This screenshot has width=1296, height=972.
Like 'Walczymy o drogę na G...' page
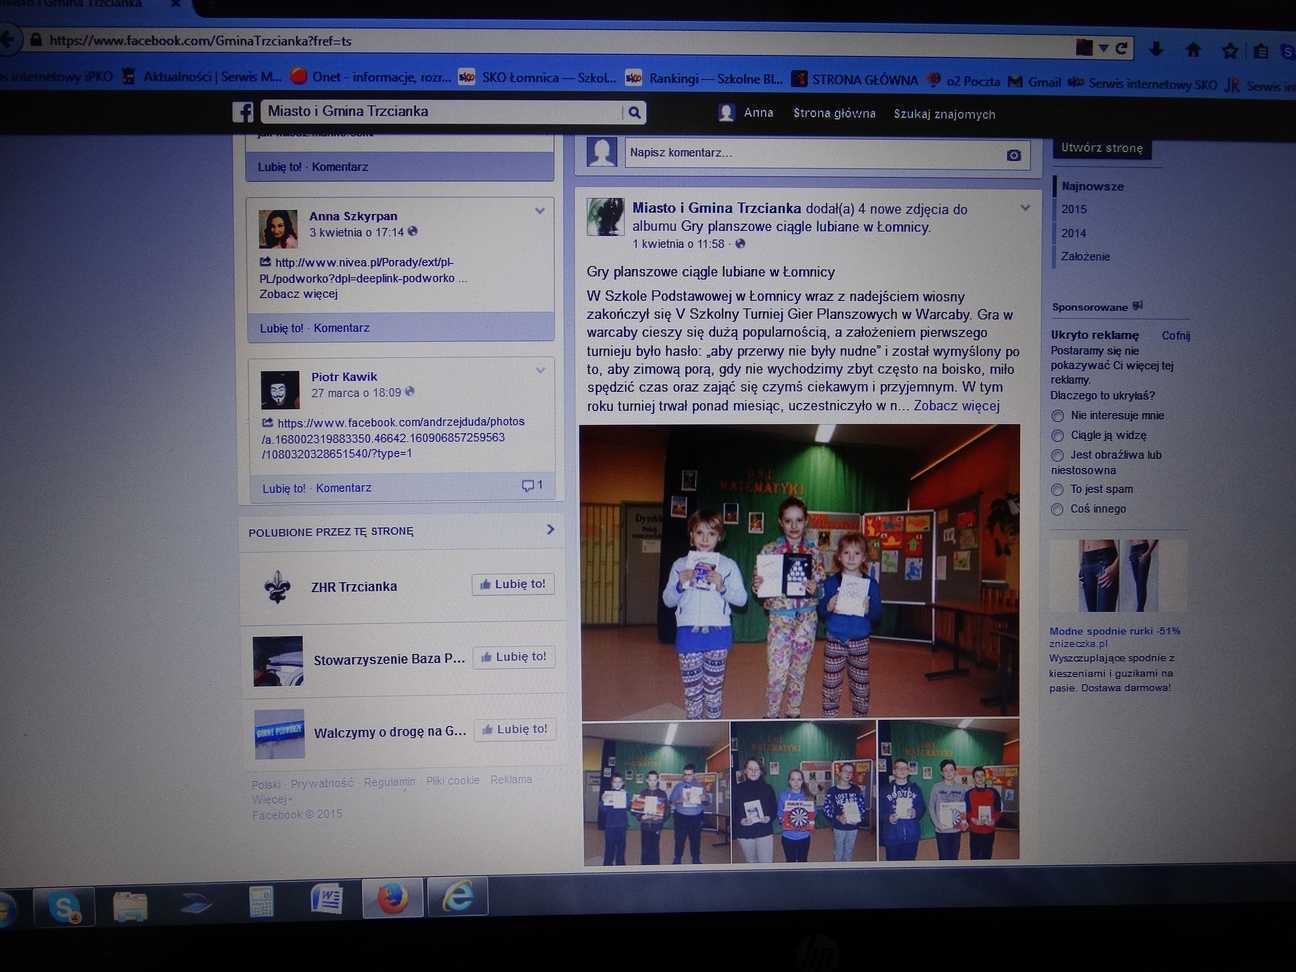(515, 729)
